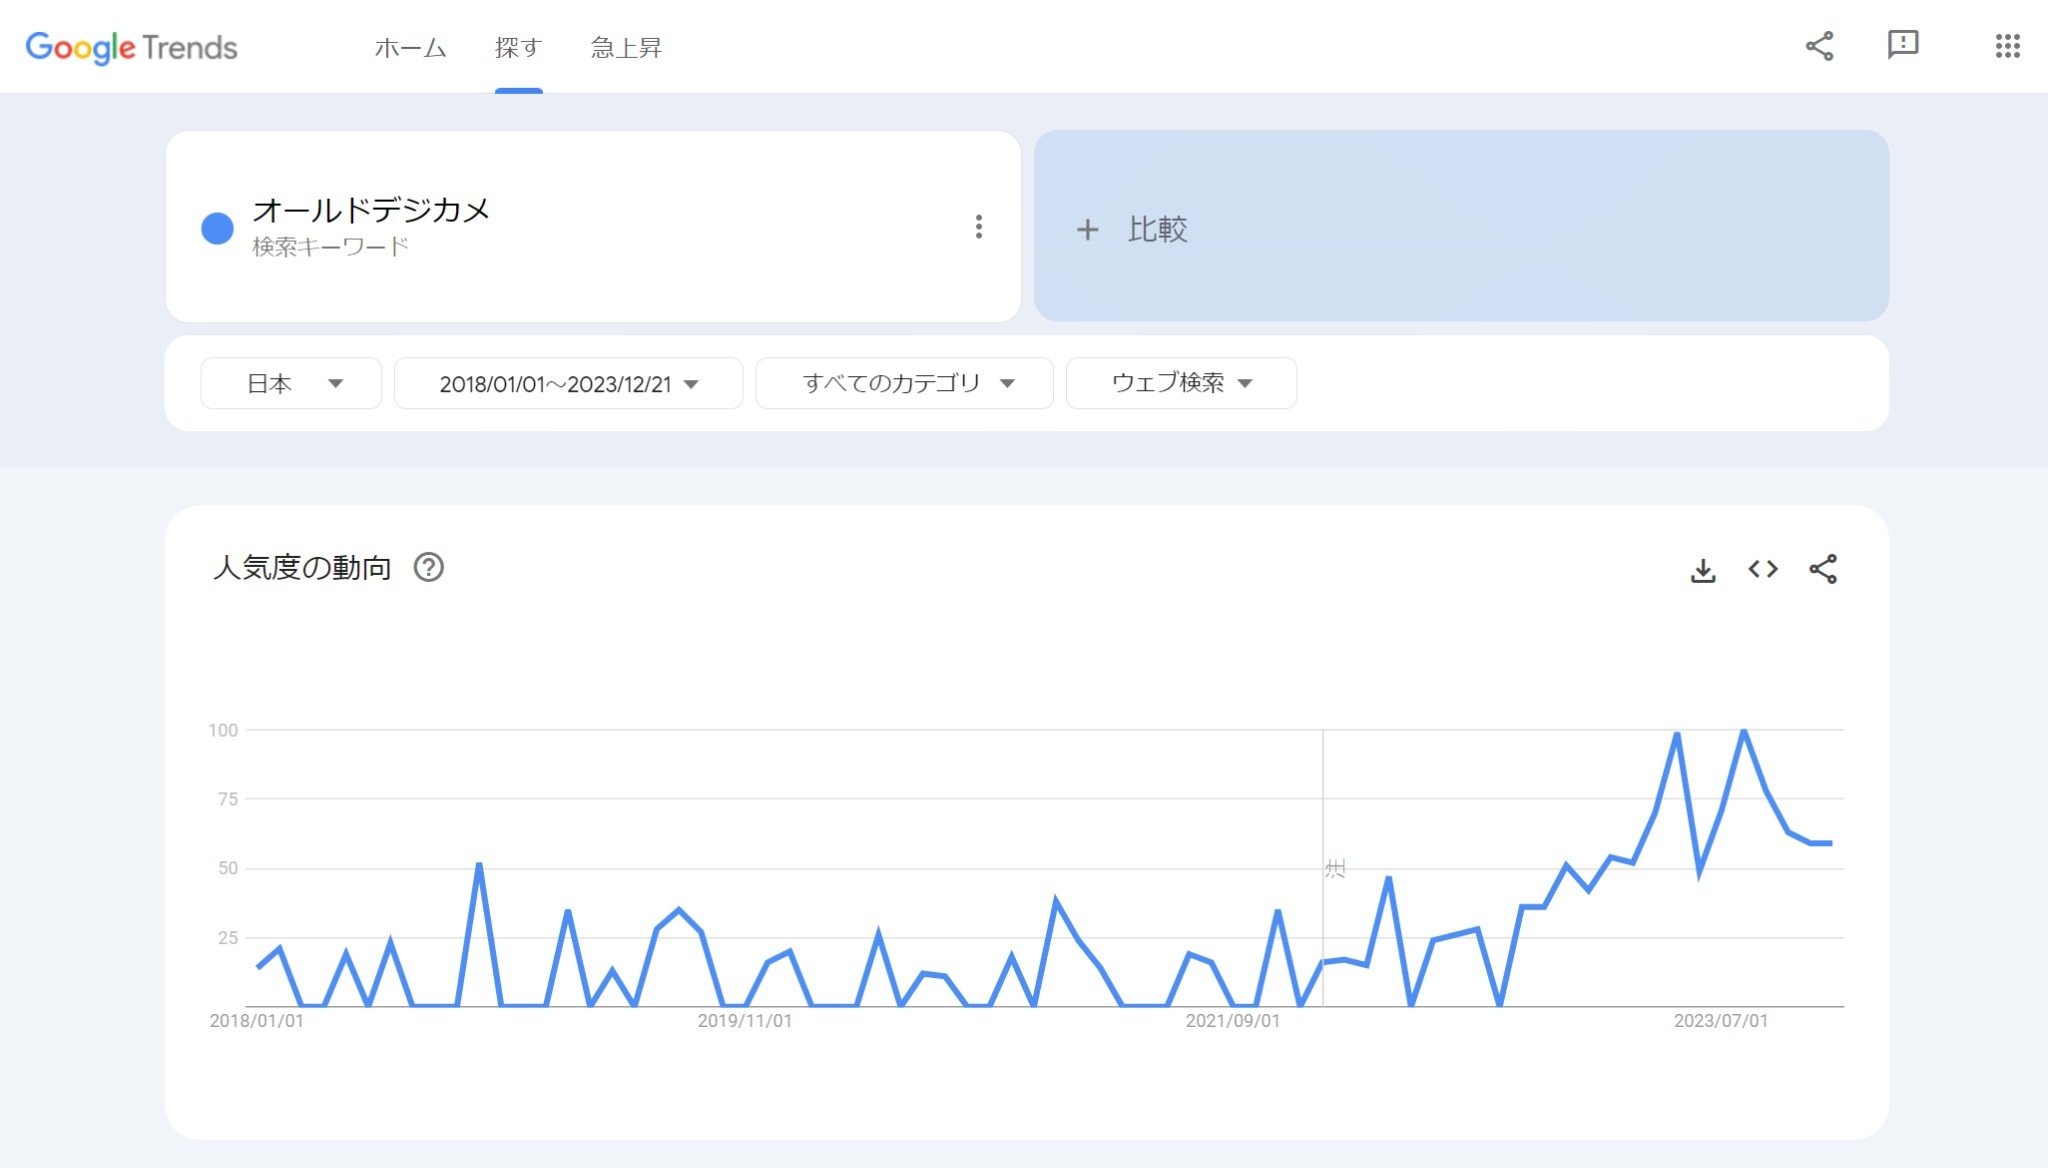
Task: Click the Google Trends logo
Action: 131,47
